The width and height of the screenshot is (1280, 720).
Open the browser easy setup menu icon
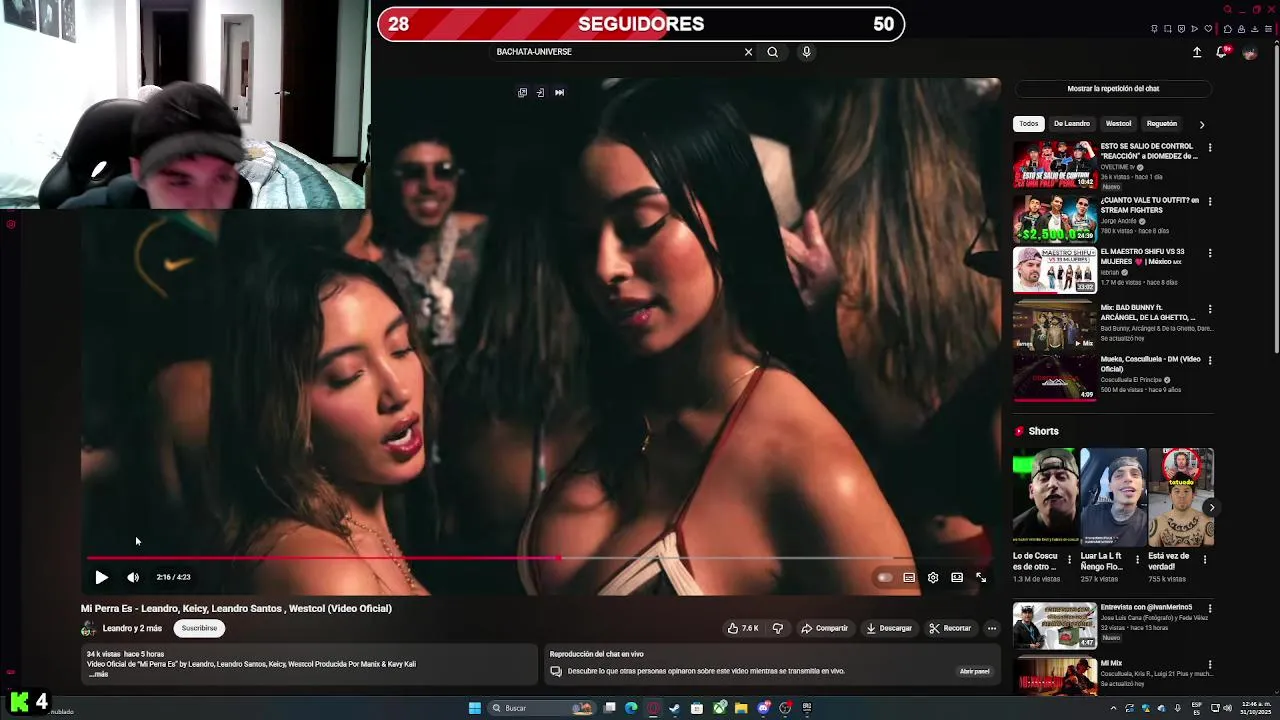tap(1268, 29)
